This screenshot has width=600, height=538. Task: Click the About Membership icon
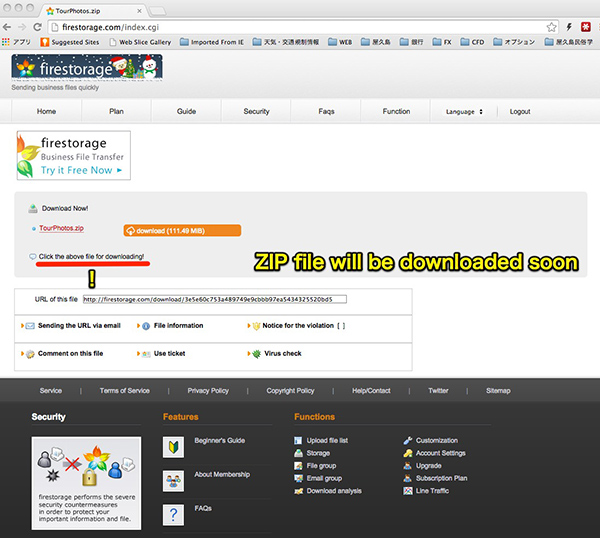coord(174,481)
